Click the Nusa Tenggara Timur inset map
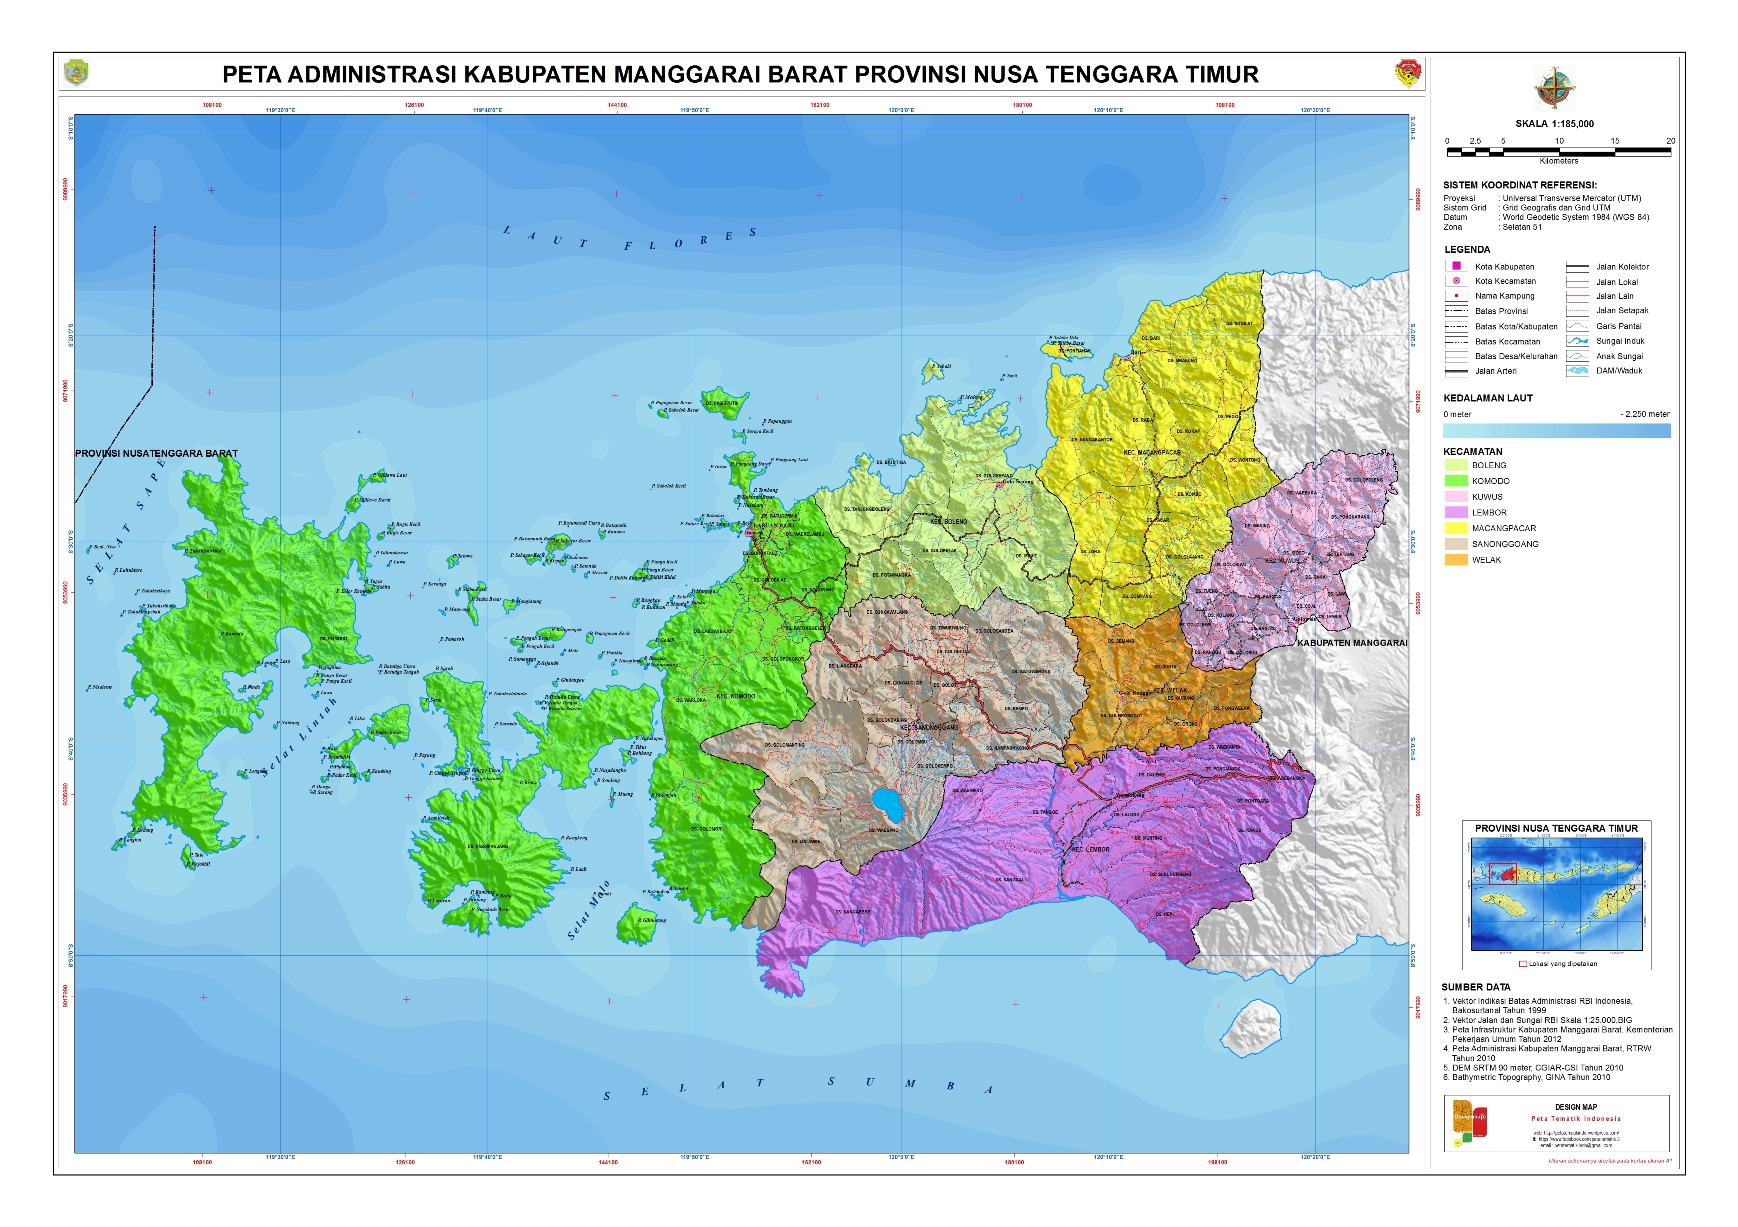The image size is (1738, 1227). 1556,895
